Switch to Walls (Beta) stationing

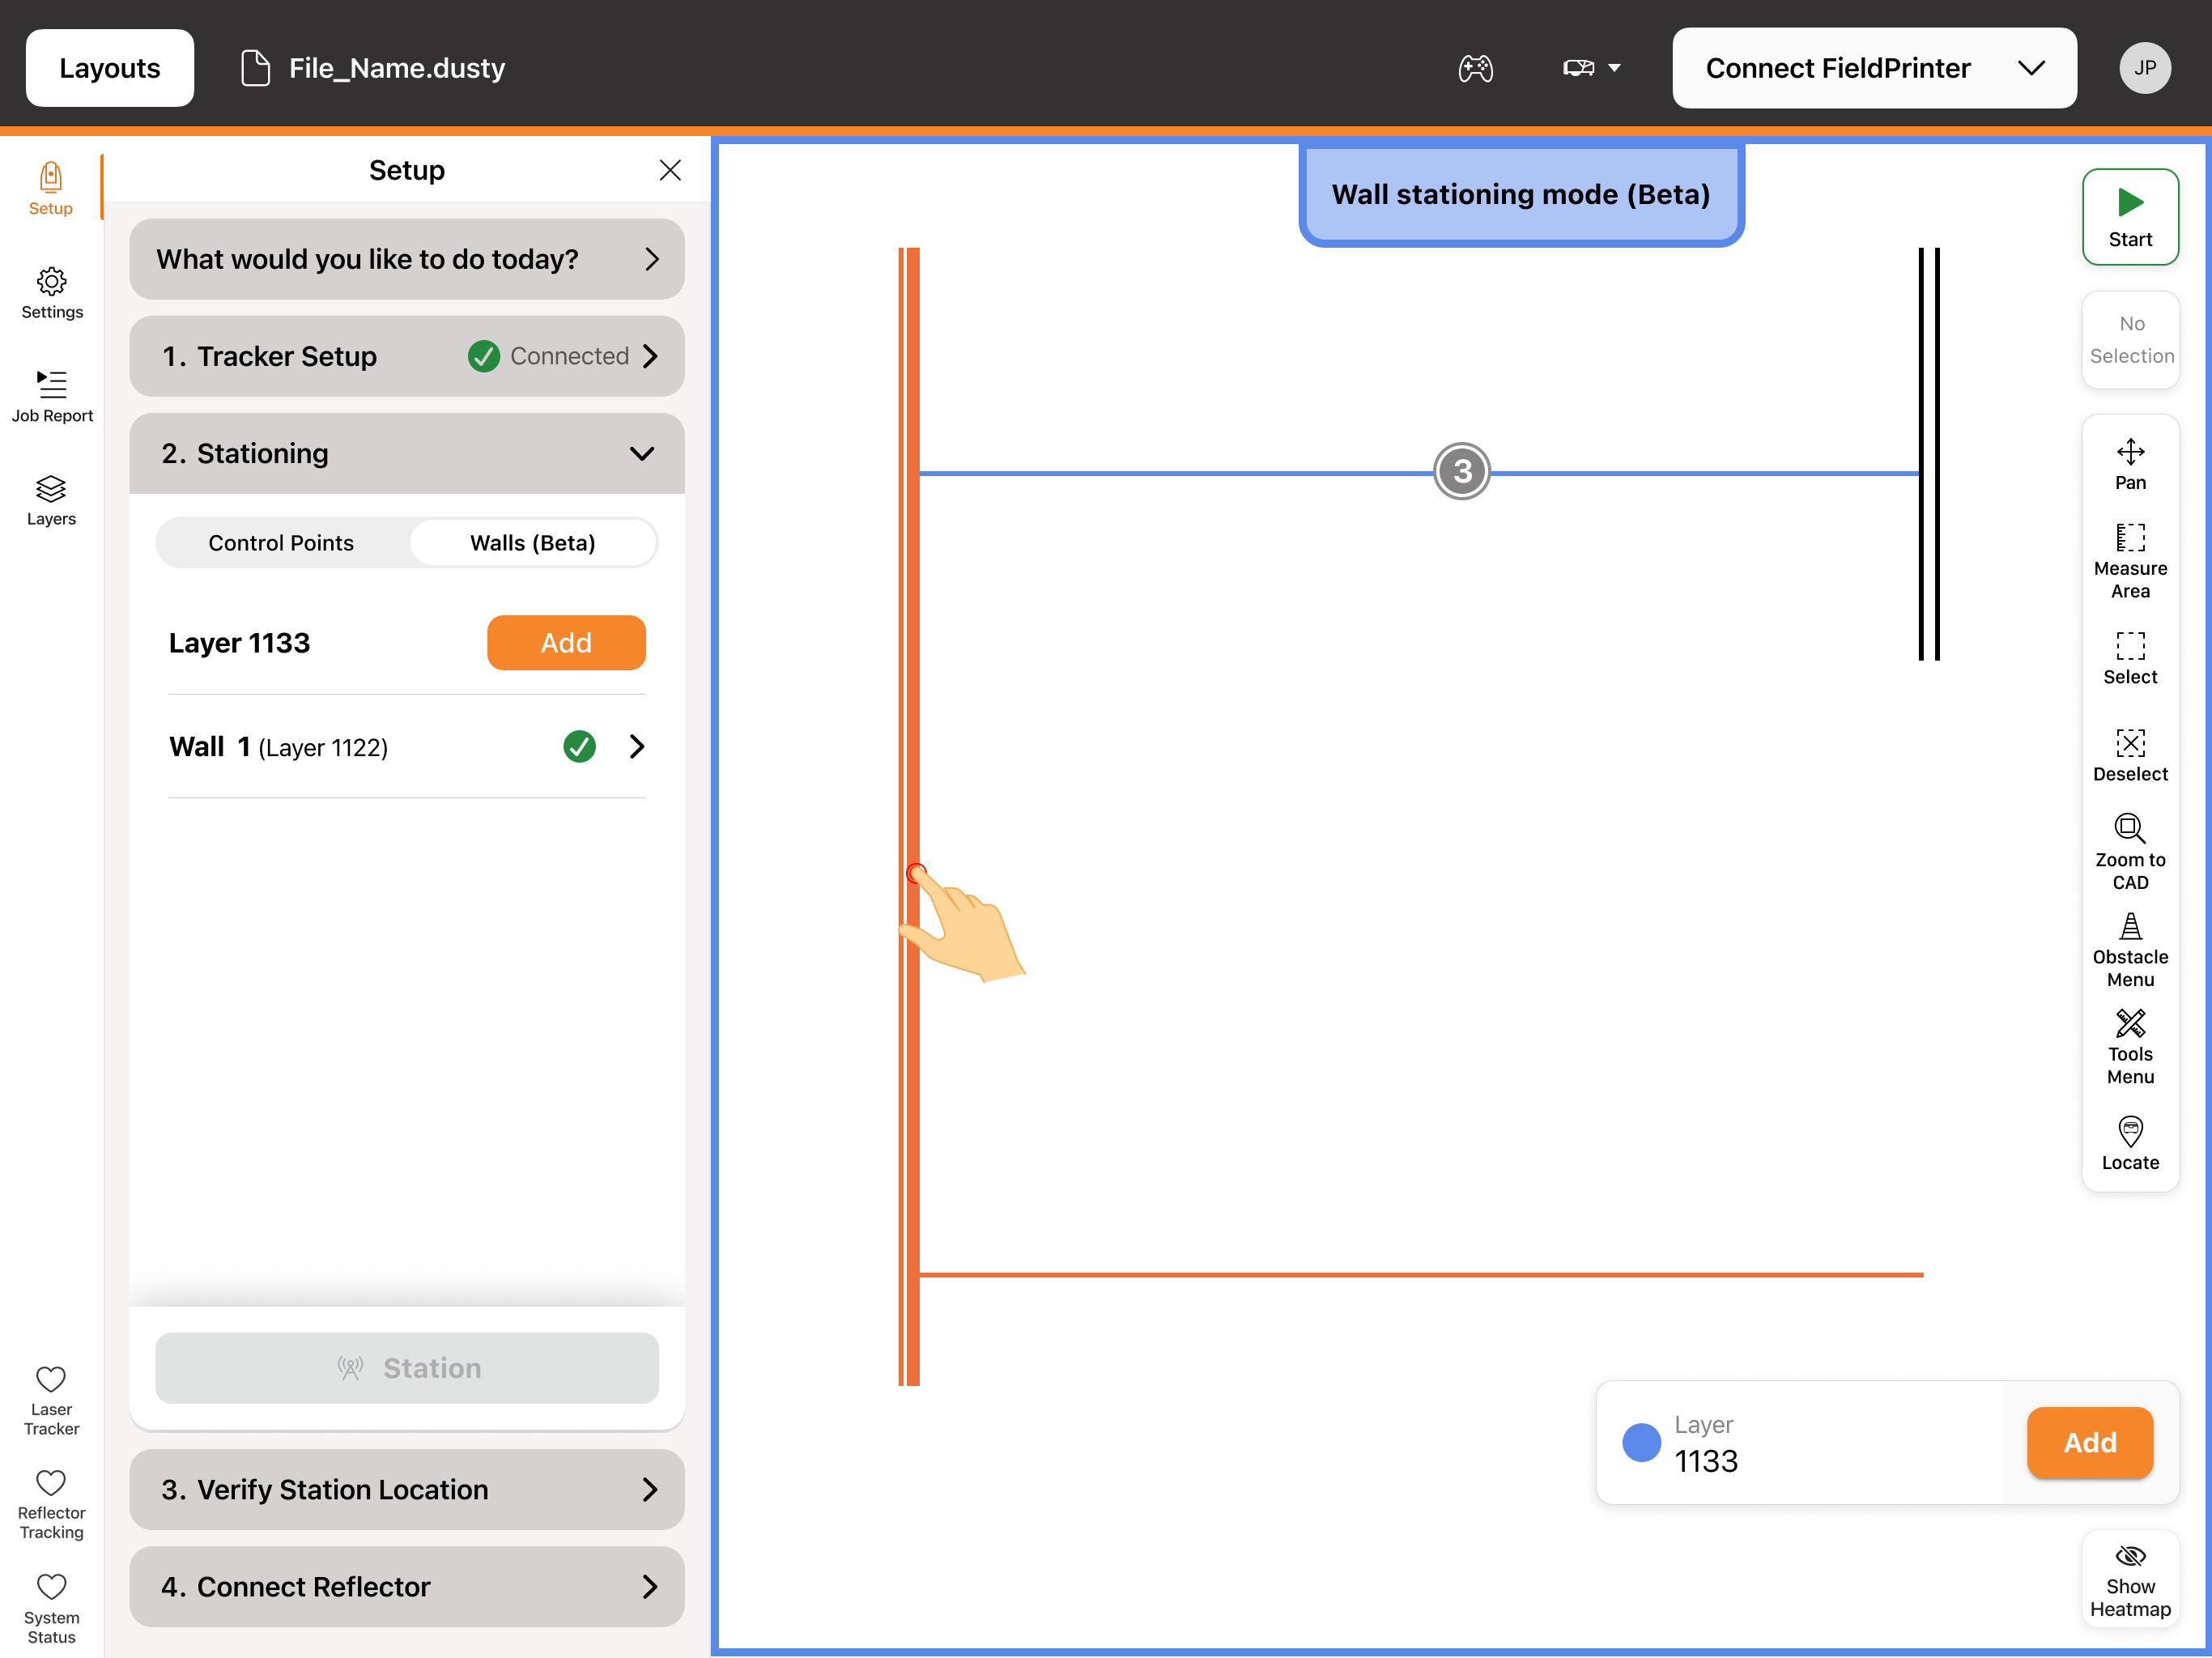(532, 542)
